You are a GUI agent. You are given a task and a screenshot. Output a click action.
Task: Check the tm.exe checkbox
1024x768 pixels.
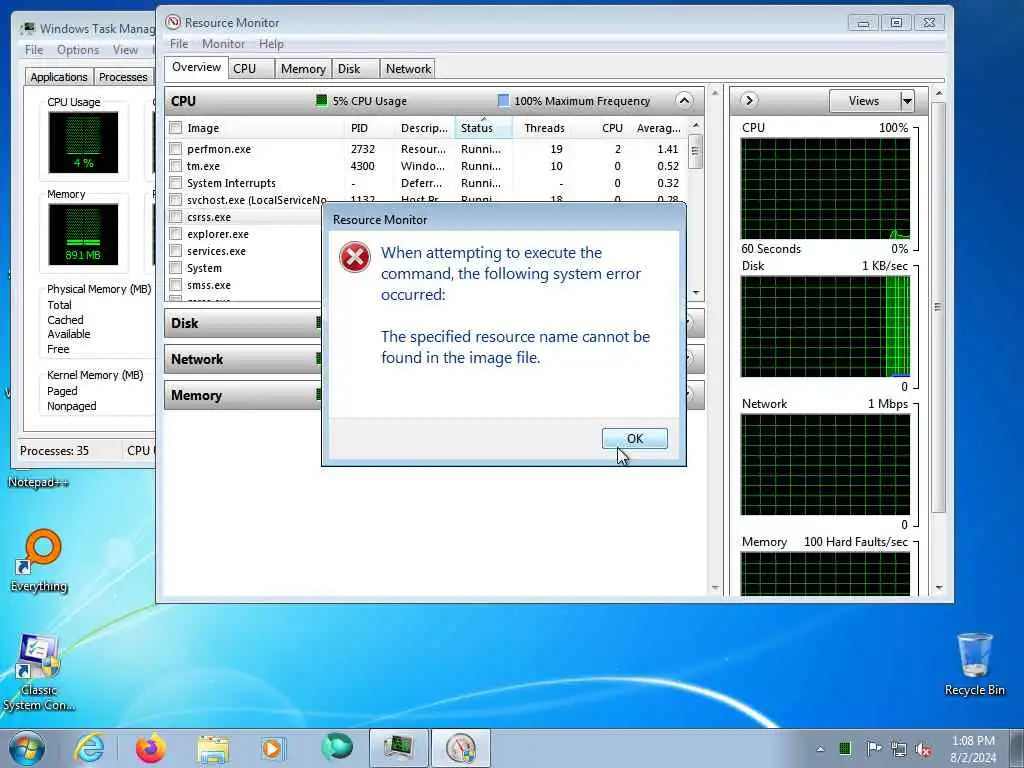pos(175,166)
